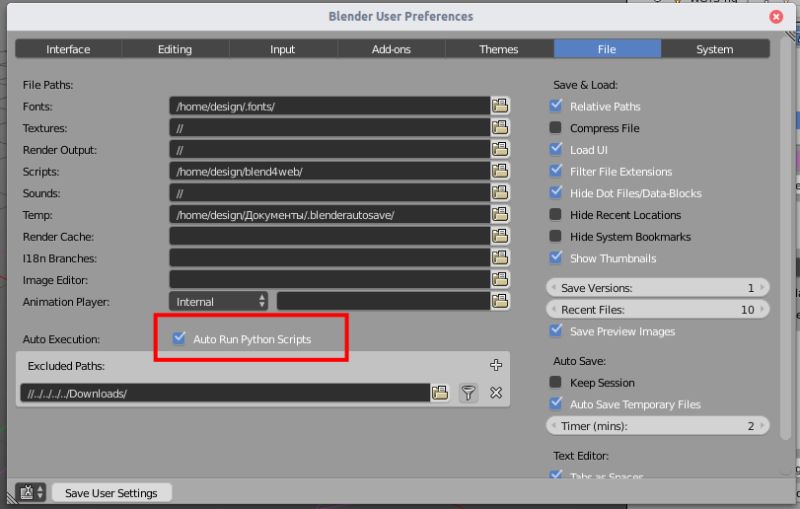The image size is (800, 509).
Task: Close the Blender User Preferences window
Action: 776,17
